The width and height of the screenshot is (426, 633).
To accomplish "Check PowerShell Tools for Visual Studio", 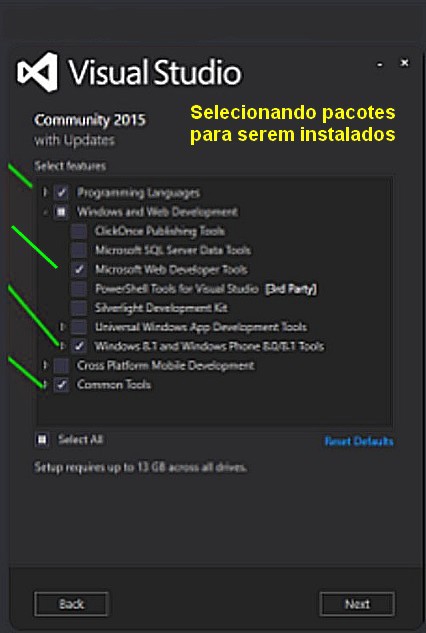I will 79,289.
